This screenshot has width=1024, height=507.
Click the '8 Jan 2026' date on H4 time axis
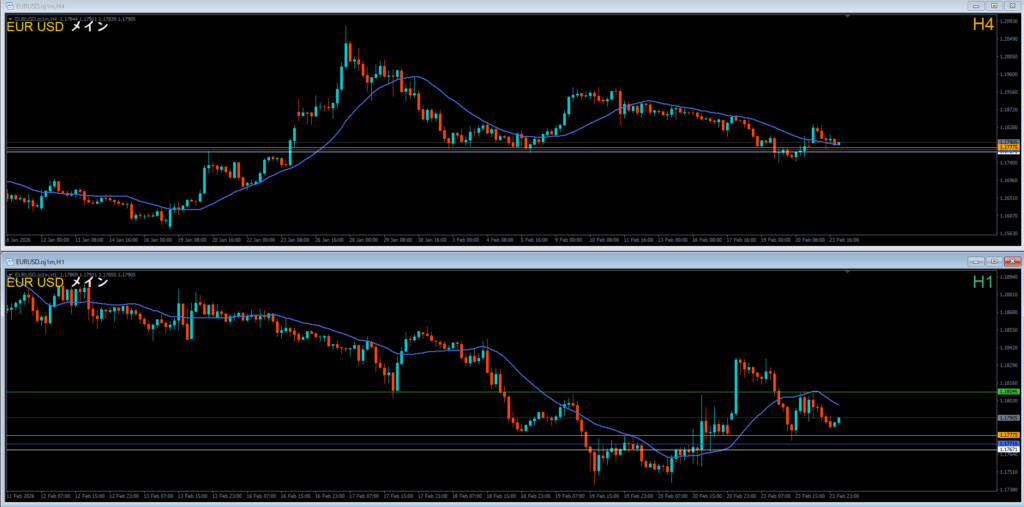coord(17,240)
